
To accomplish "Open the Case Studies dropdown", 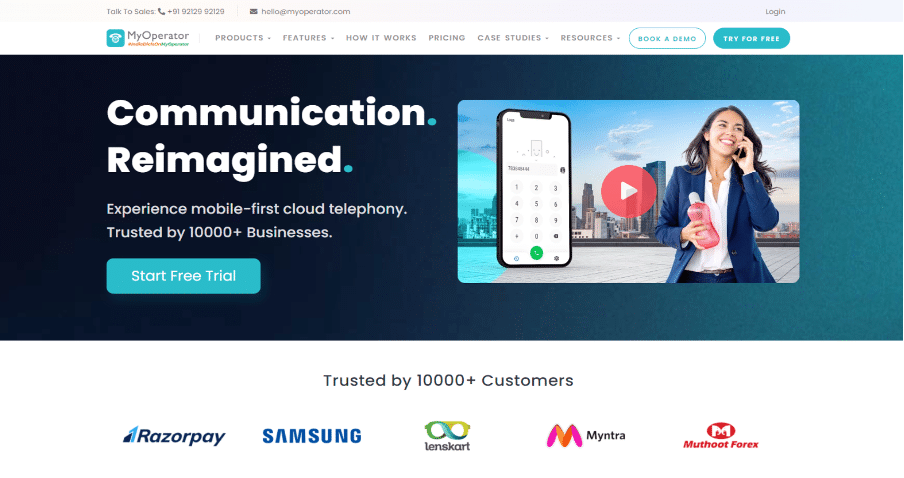I will (513, 38).
